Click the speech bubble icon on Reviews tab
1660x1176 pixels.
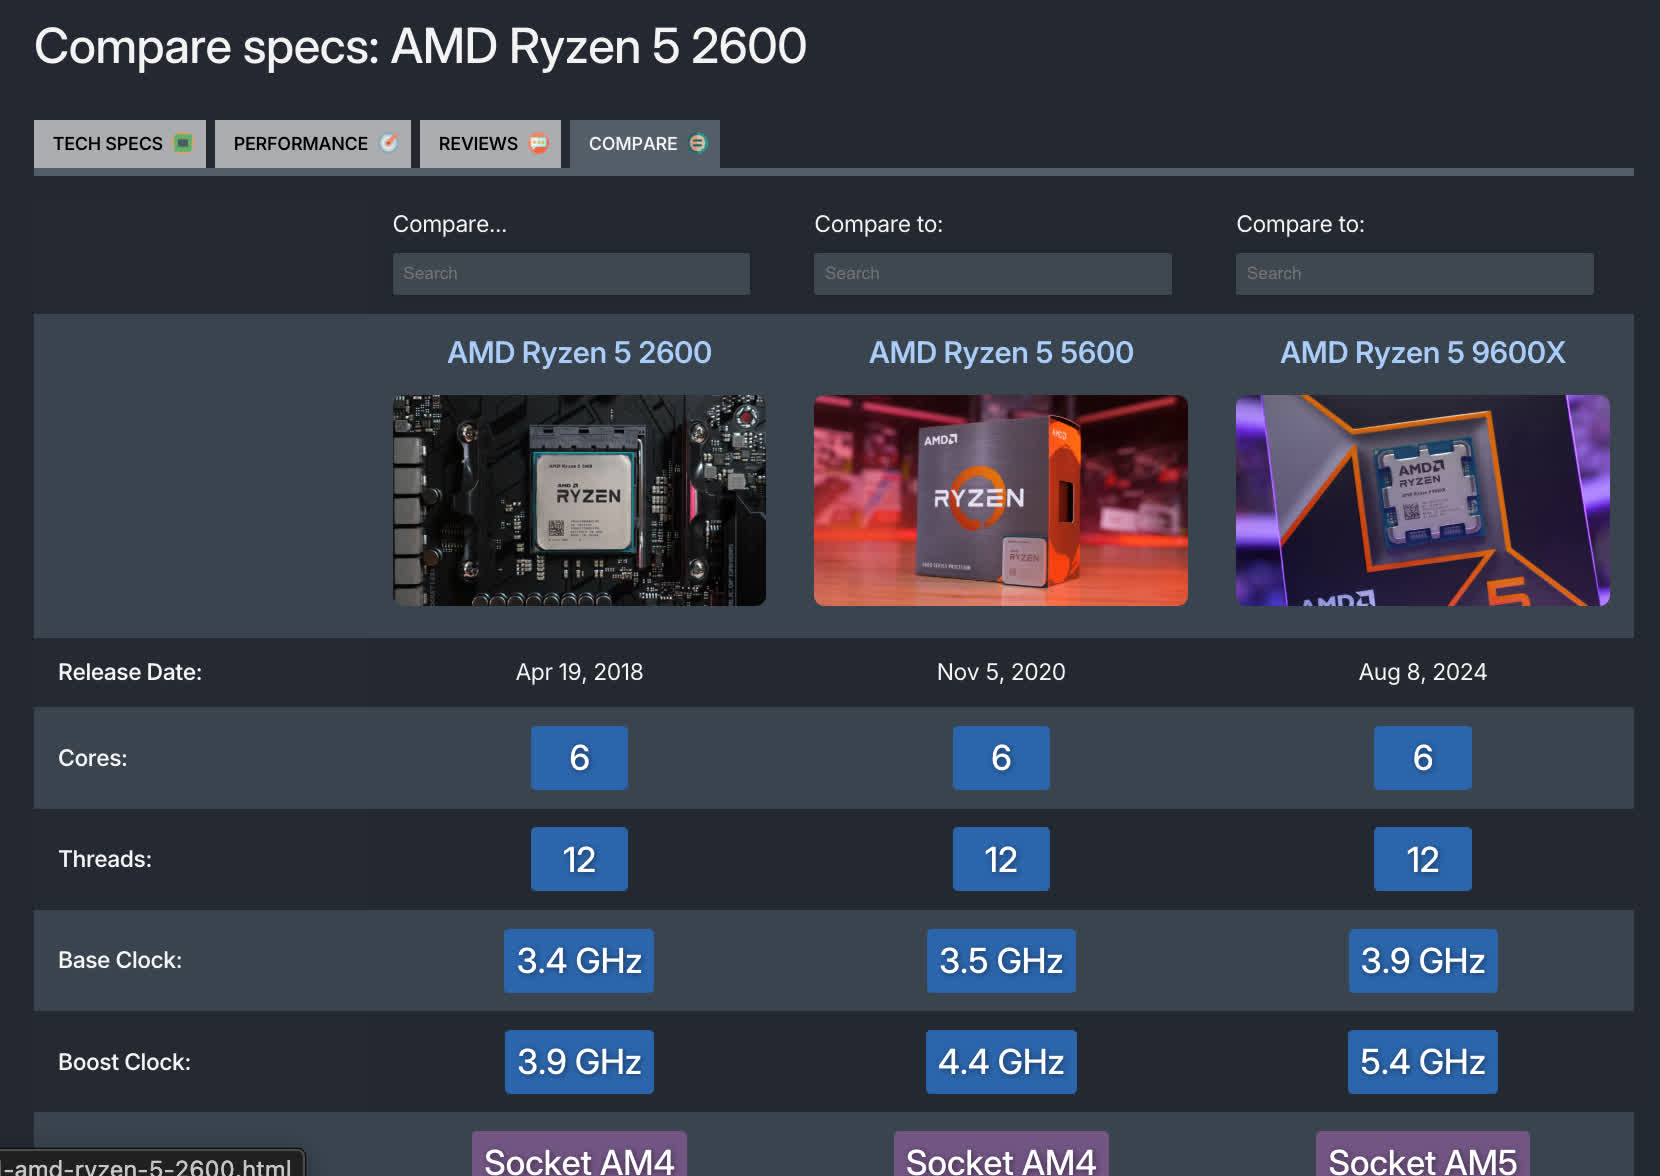(538, 143)
